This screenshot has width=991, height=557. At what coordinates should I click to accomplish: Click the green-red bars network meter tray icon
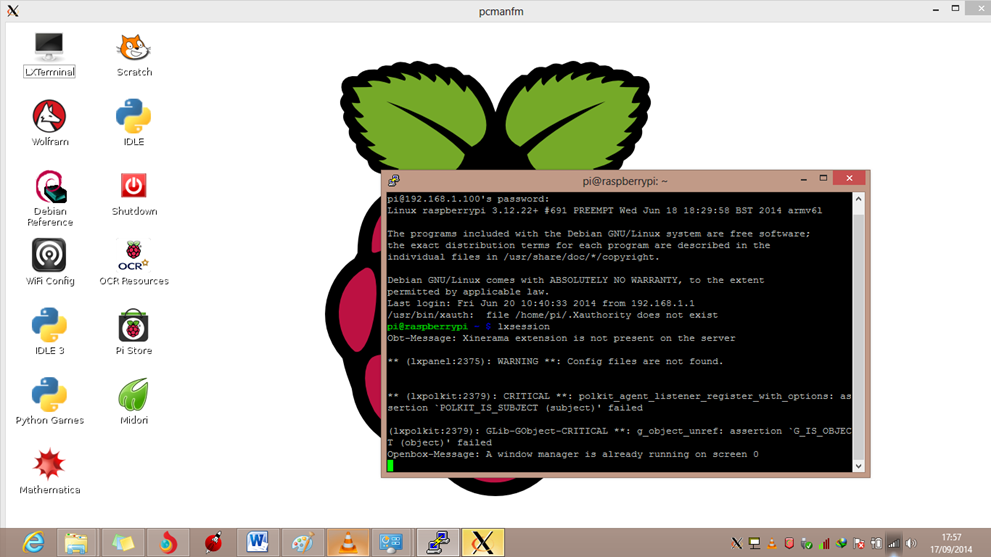click(824, 543)
